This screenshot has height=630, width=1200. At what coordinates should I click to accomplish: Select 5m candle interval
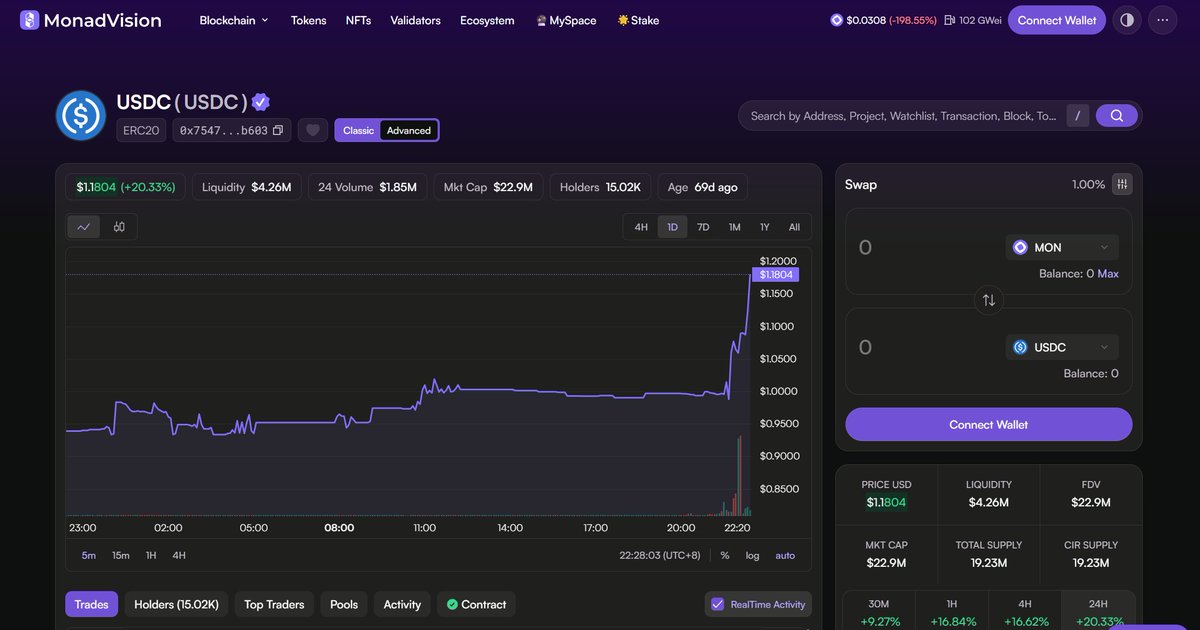pos(89,555)
